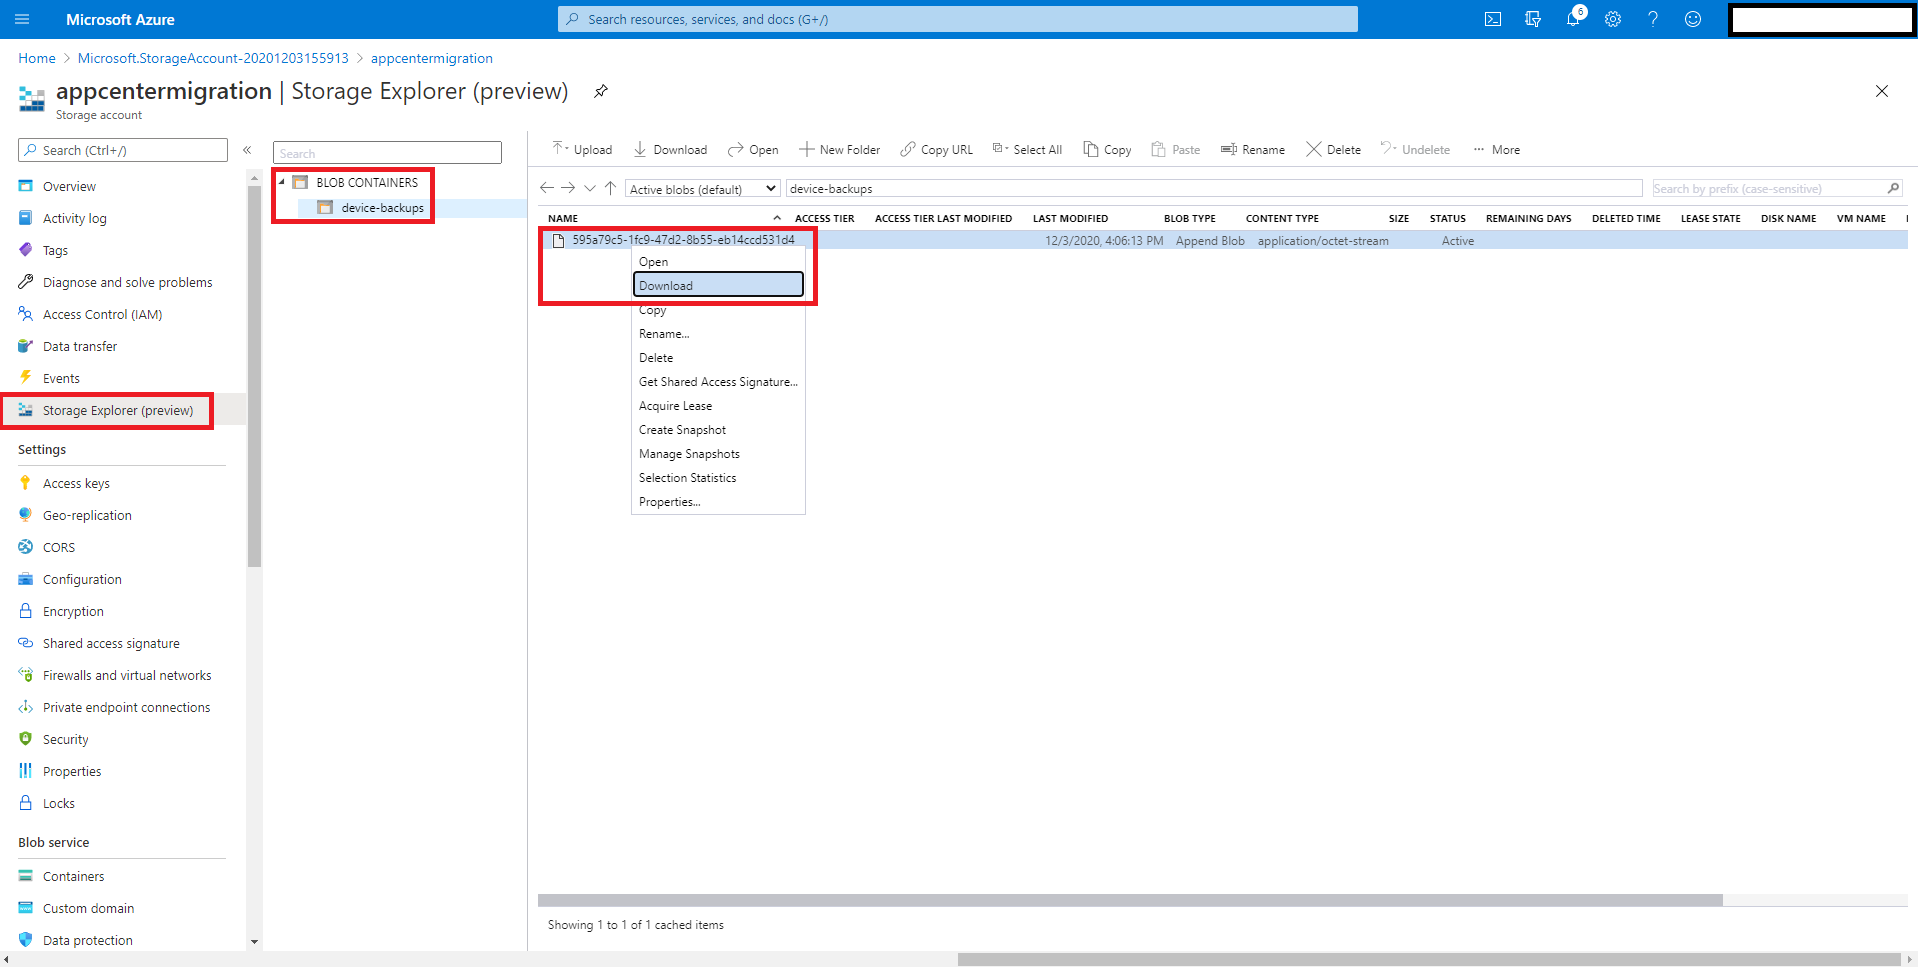Open Active blobs filter dropdown

702,189
